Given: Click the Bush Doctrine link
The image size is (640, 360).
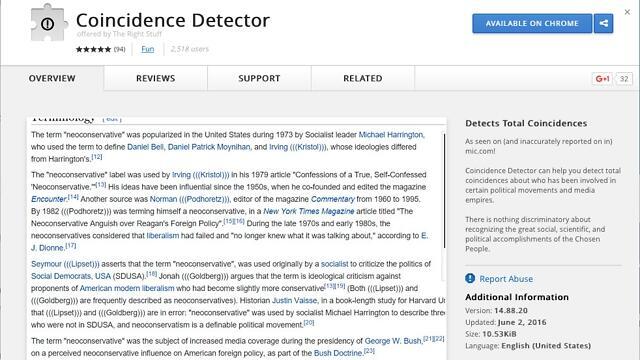Looking at the screenshot, I should [x=338, y=353].
